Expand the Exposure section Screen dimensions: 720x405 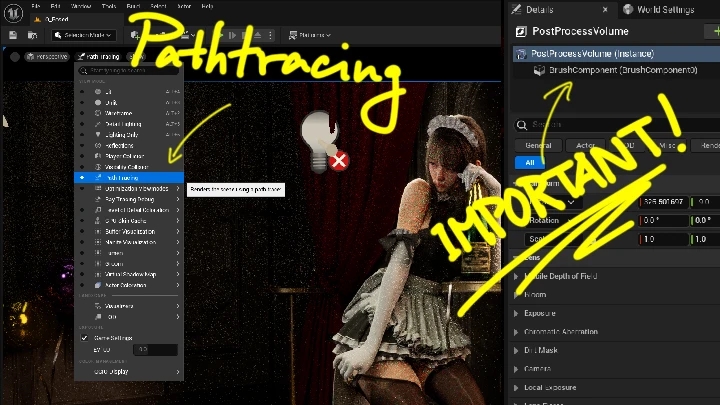coord(540,313)
